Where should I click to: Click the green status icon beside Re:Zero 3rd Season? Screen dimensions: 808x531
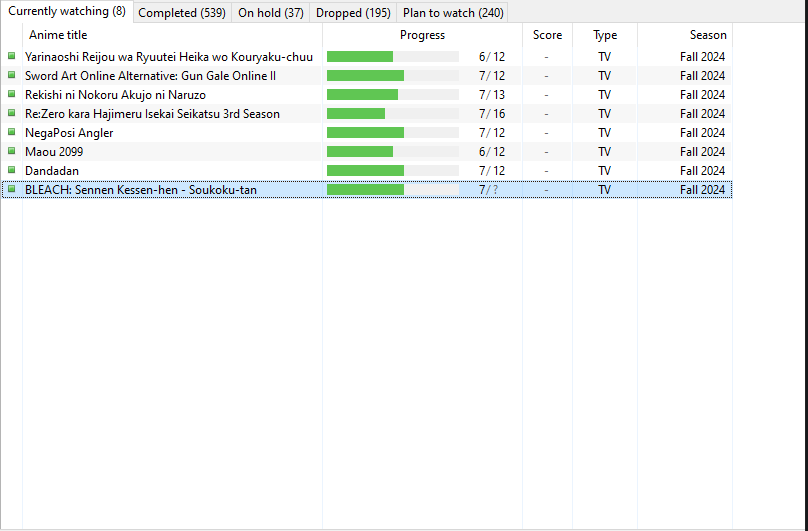[x=11, y=113]
